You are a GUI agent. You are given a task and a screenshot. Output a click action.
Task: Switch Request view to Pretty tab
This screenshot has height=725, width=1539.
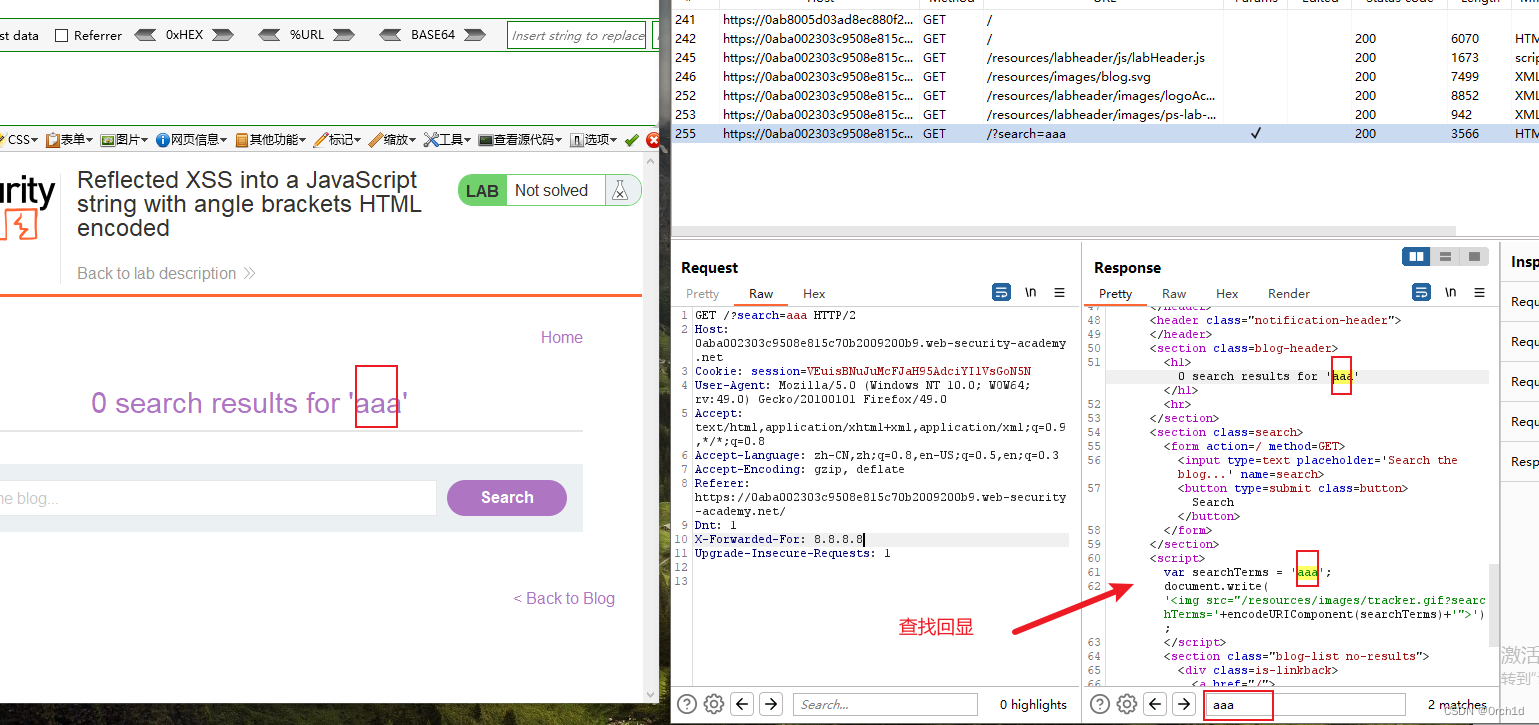(702, 294)
